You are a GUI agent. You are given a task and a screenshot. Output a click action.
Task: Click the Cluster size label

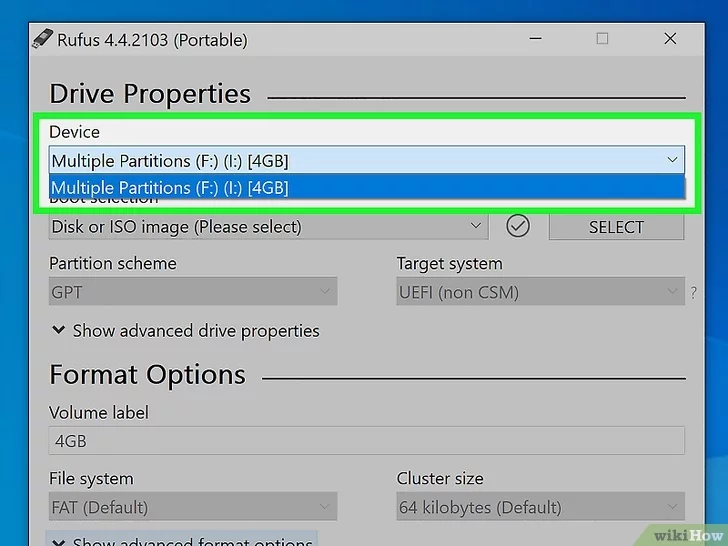click(440, 478)
